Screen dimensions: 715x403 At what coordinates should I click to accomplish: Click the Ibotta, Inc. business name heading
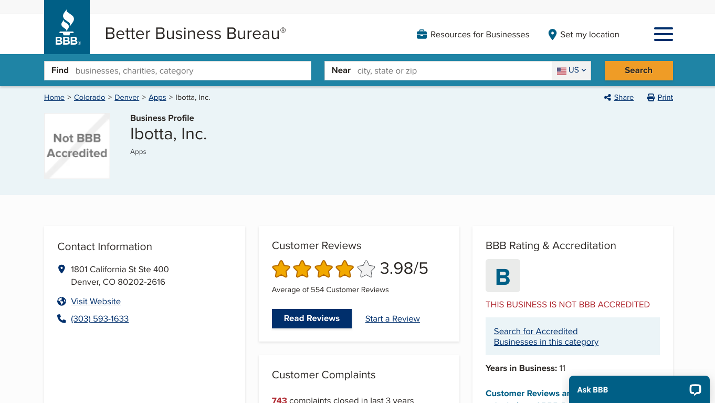(x=168, y=134)
